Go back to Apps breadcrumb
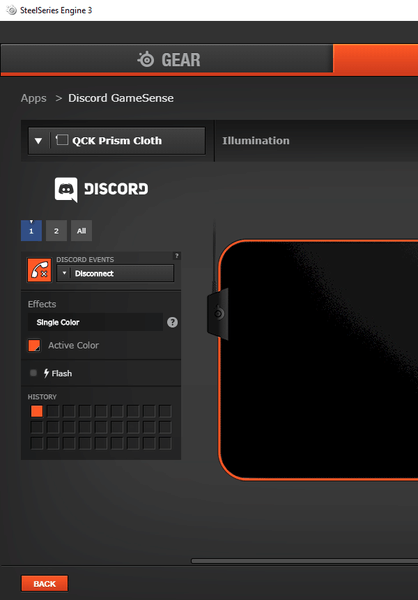The height and width of the screenshot is (600, 418). coord(33,98)
